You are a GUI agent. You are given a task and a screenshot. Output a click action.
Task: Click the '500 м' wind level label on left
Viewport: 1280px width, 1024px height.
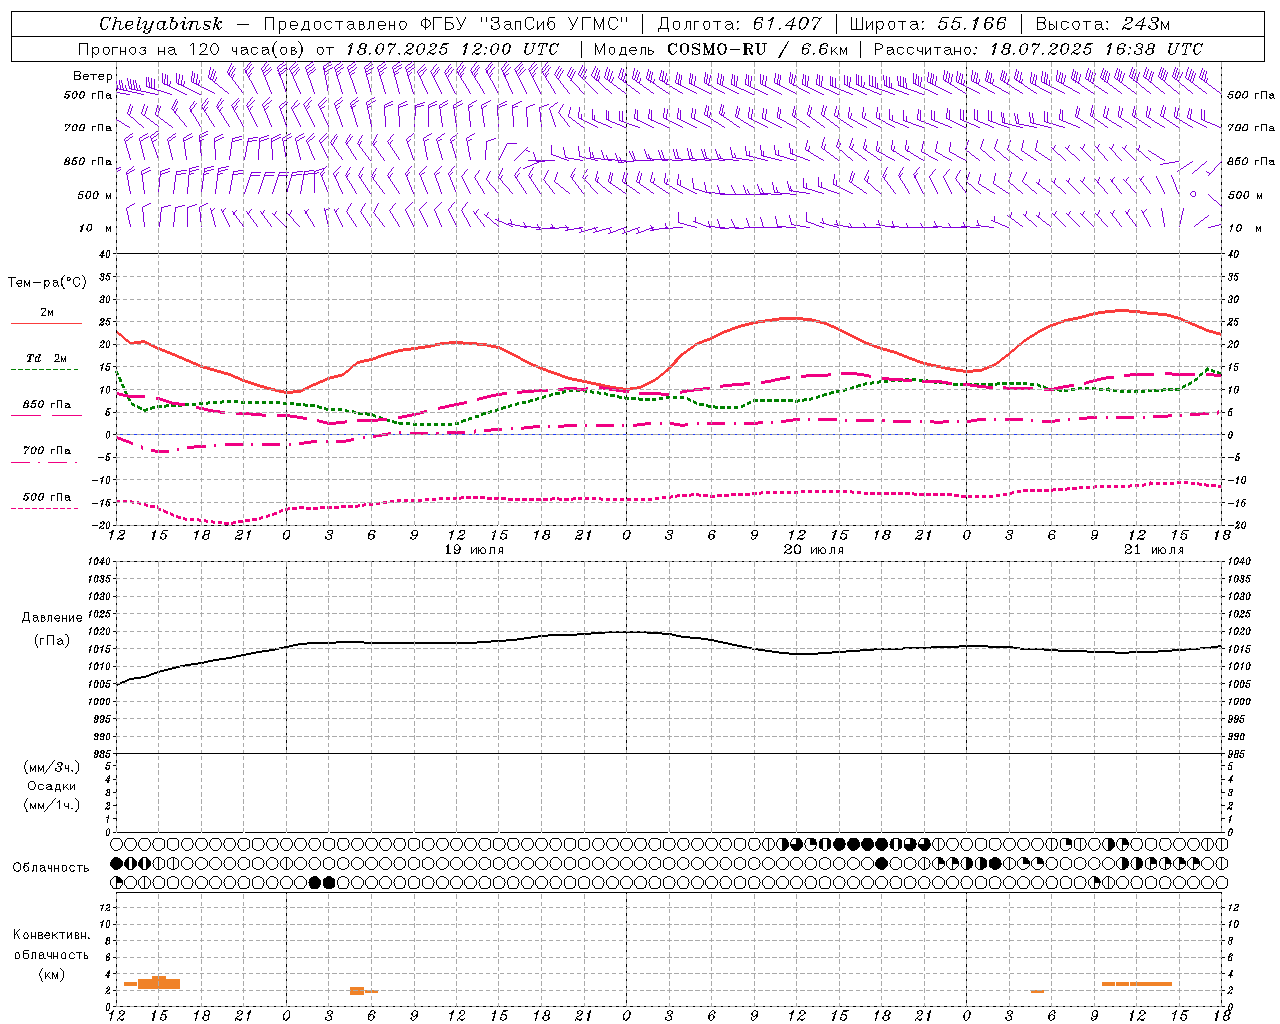pos(95,195)
